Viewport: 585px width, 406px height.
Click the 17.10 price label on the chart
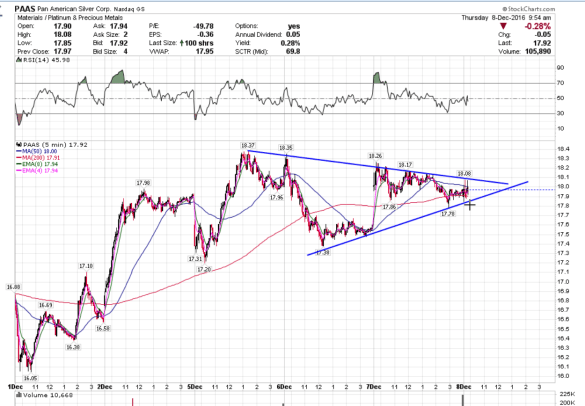click(x=86, y=266)
